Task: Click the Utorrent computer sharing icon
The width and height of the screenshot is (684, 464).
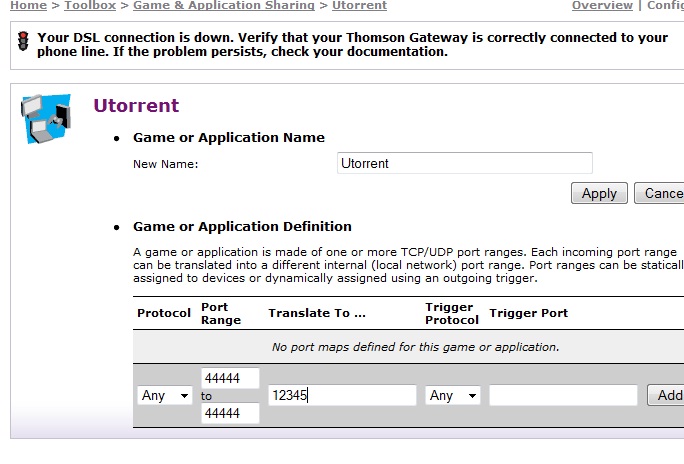Action: pyautogui.click(x=46, y=119)
